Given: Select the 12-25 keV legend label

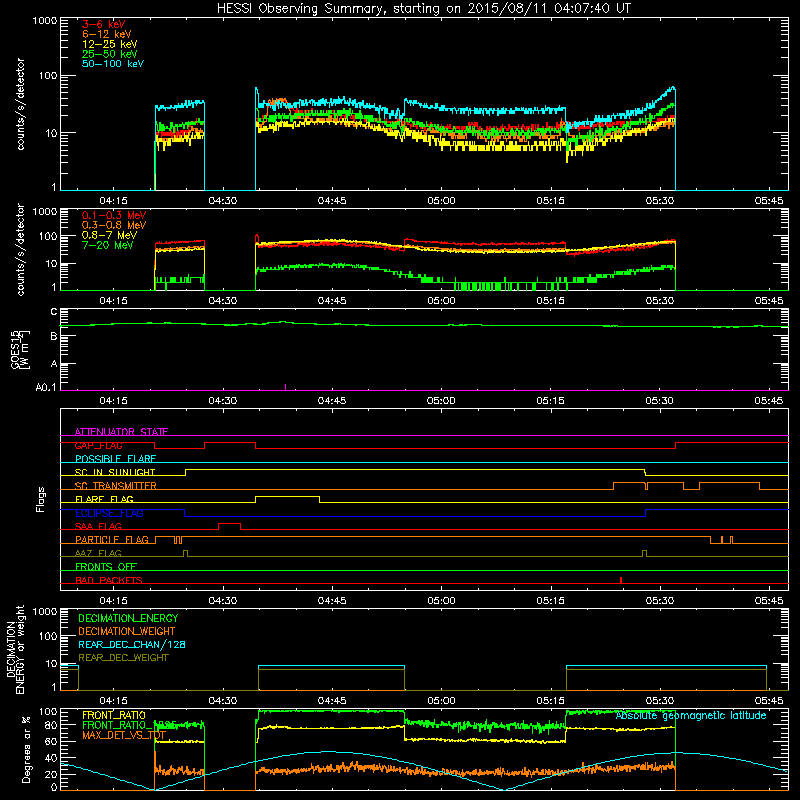Looking at the screenshot, I should (x=110, y=44).
